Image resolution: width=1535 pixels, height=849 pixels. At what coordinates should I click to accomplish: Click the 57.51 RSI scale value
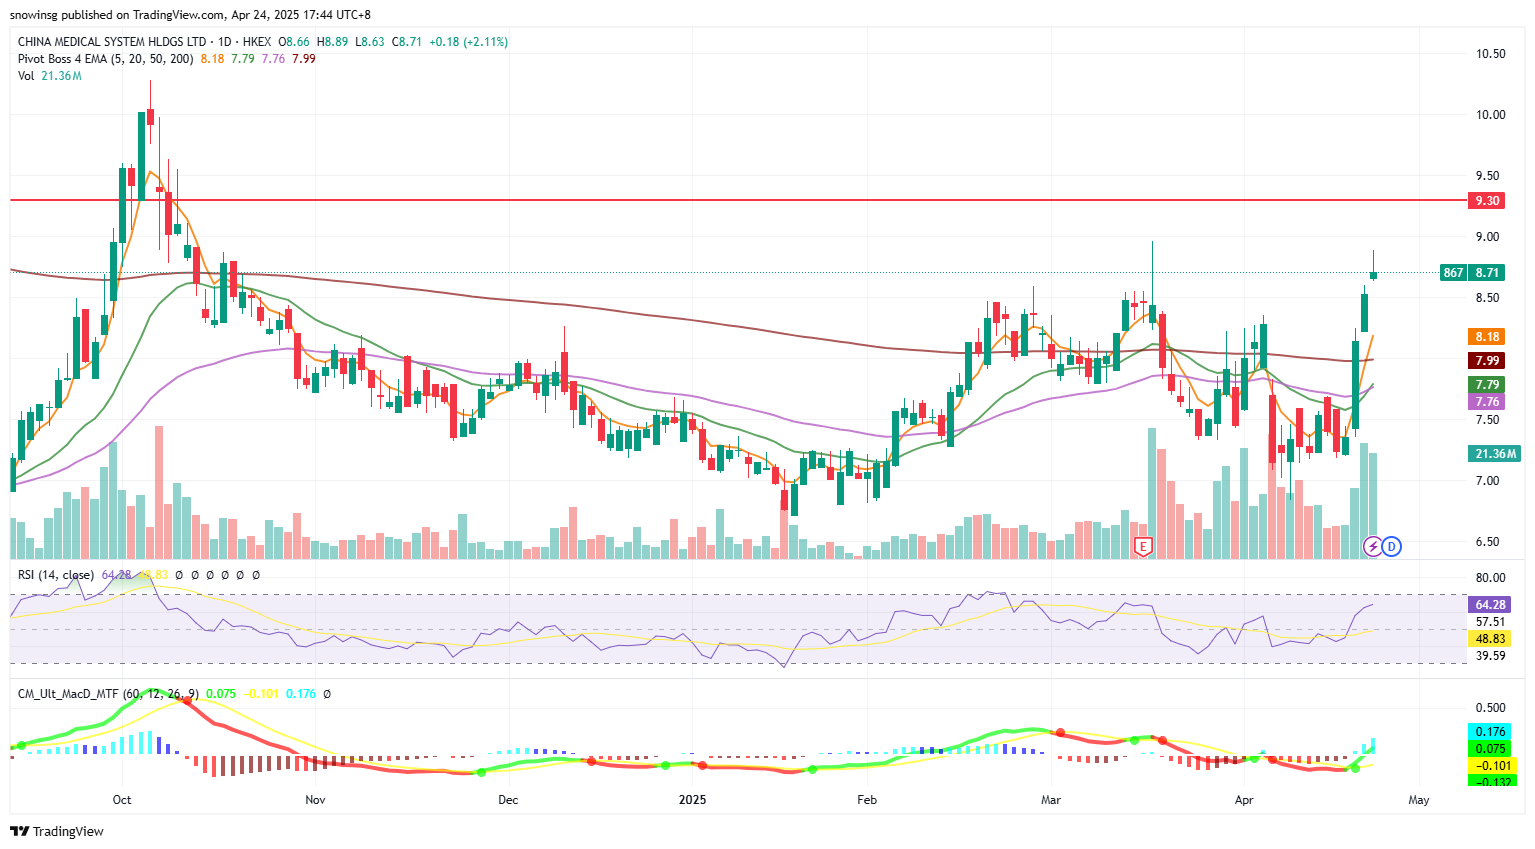click(1490, 622)
